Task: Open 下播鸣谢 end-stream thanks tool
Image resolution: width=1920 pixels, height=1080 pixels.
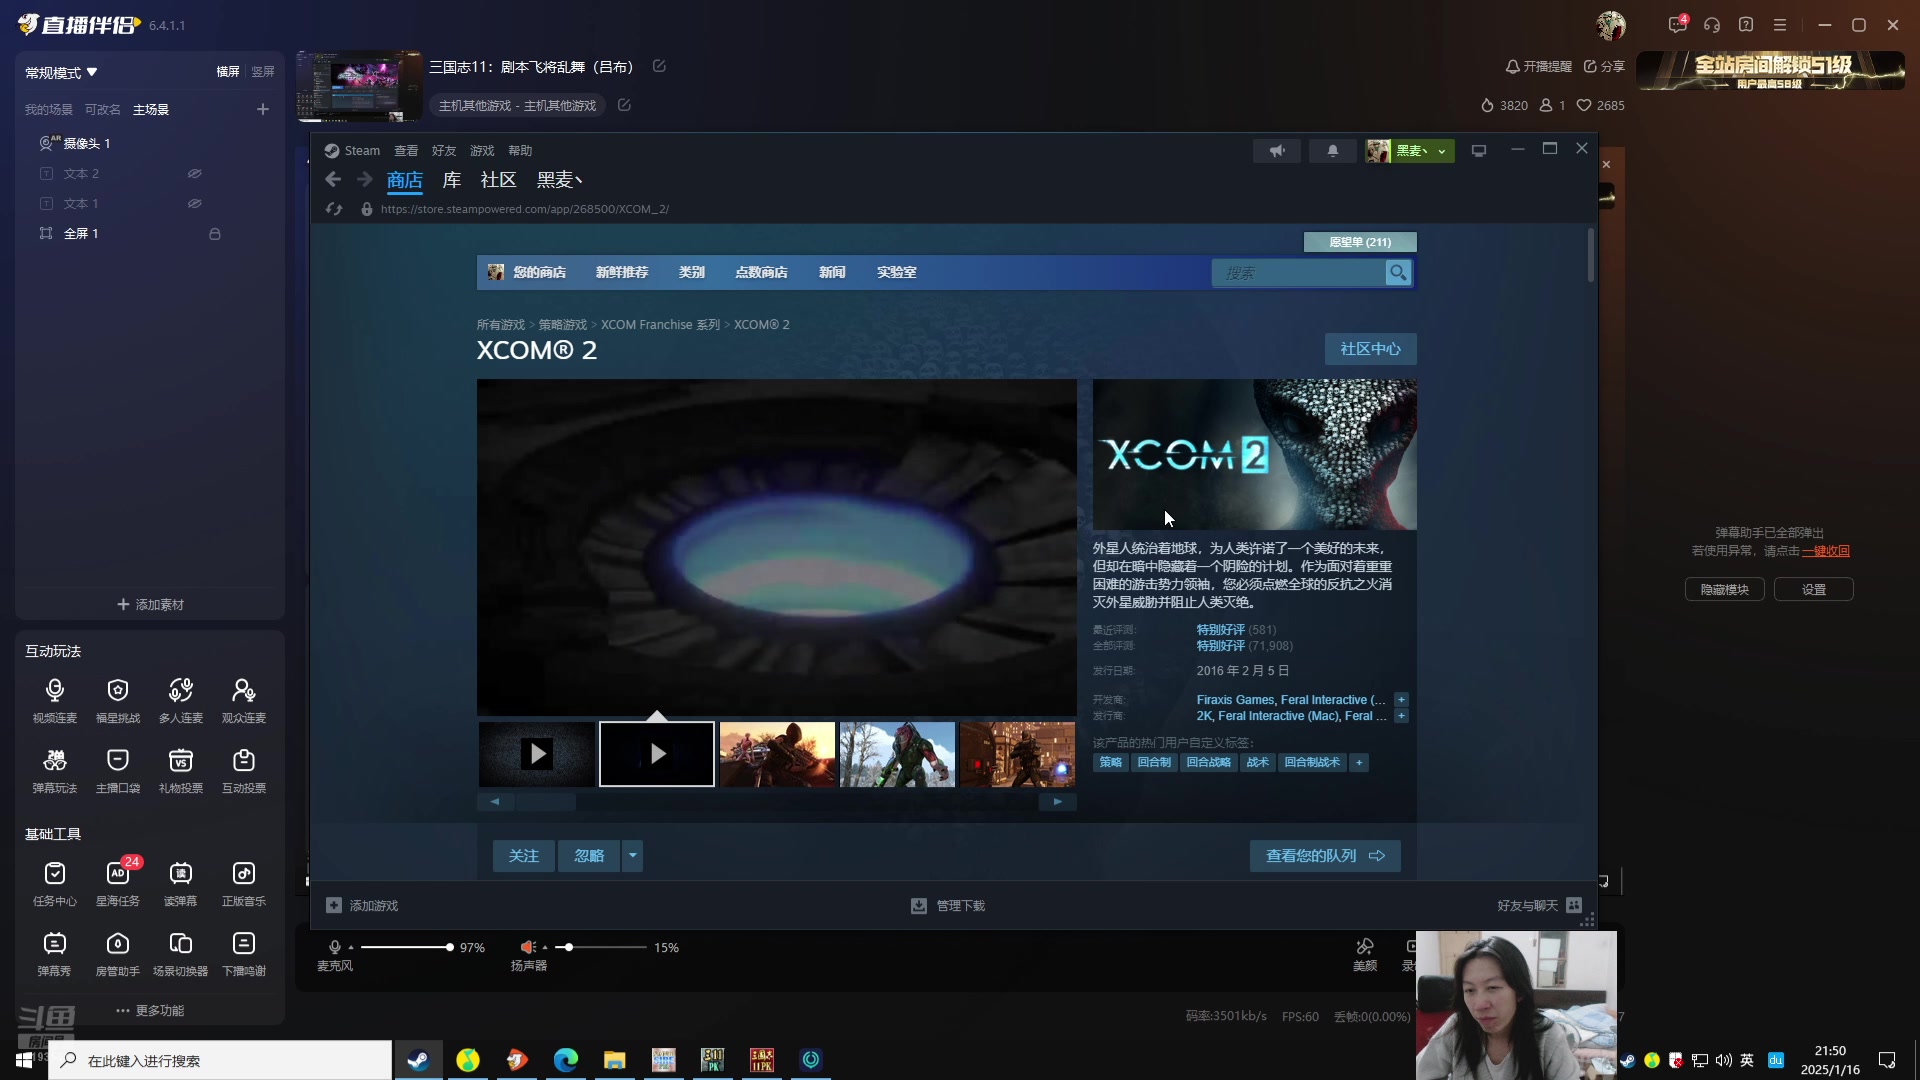Action: coord(244,953)
